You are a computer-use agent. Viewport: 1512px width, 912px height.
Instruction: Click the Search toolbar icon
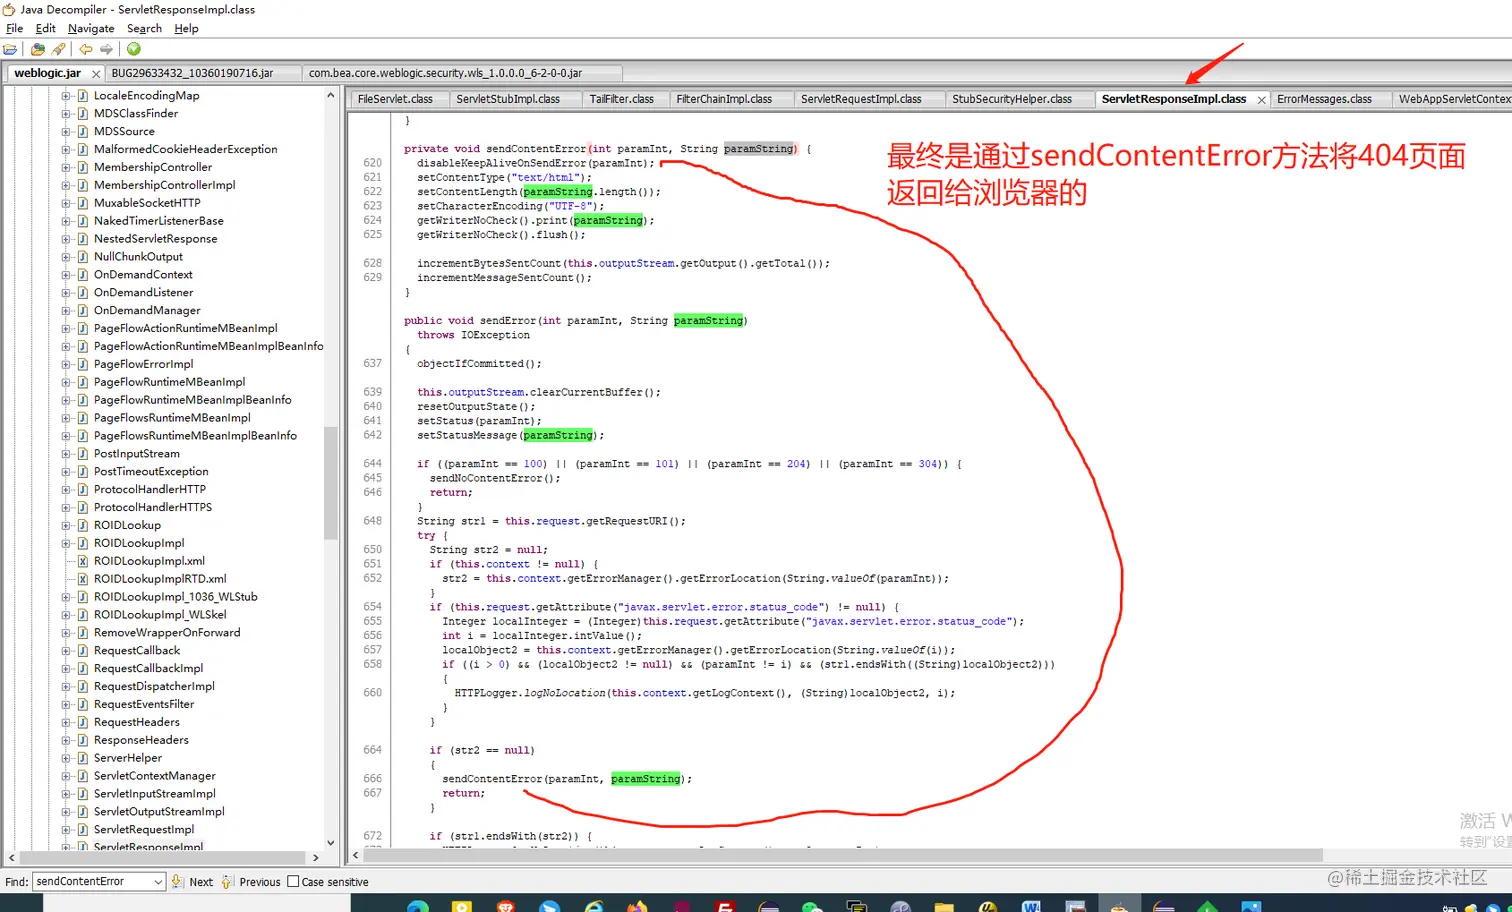point(58,49)
